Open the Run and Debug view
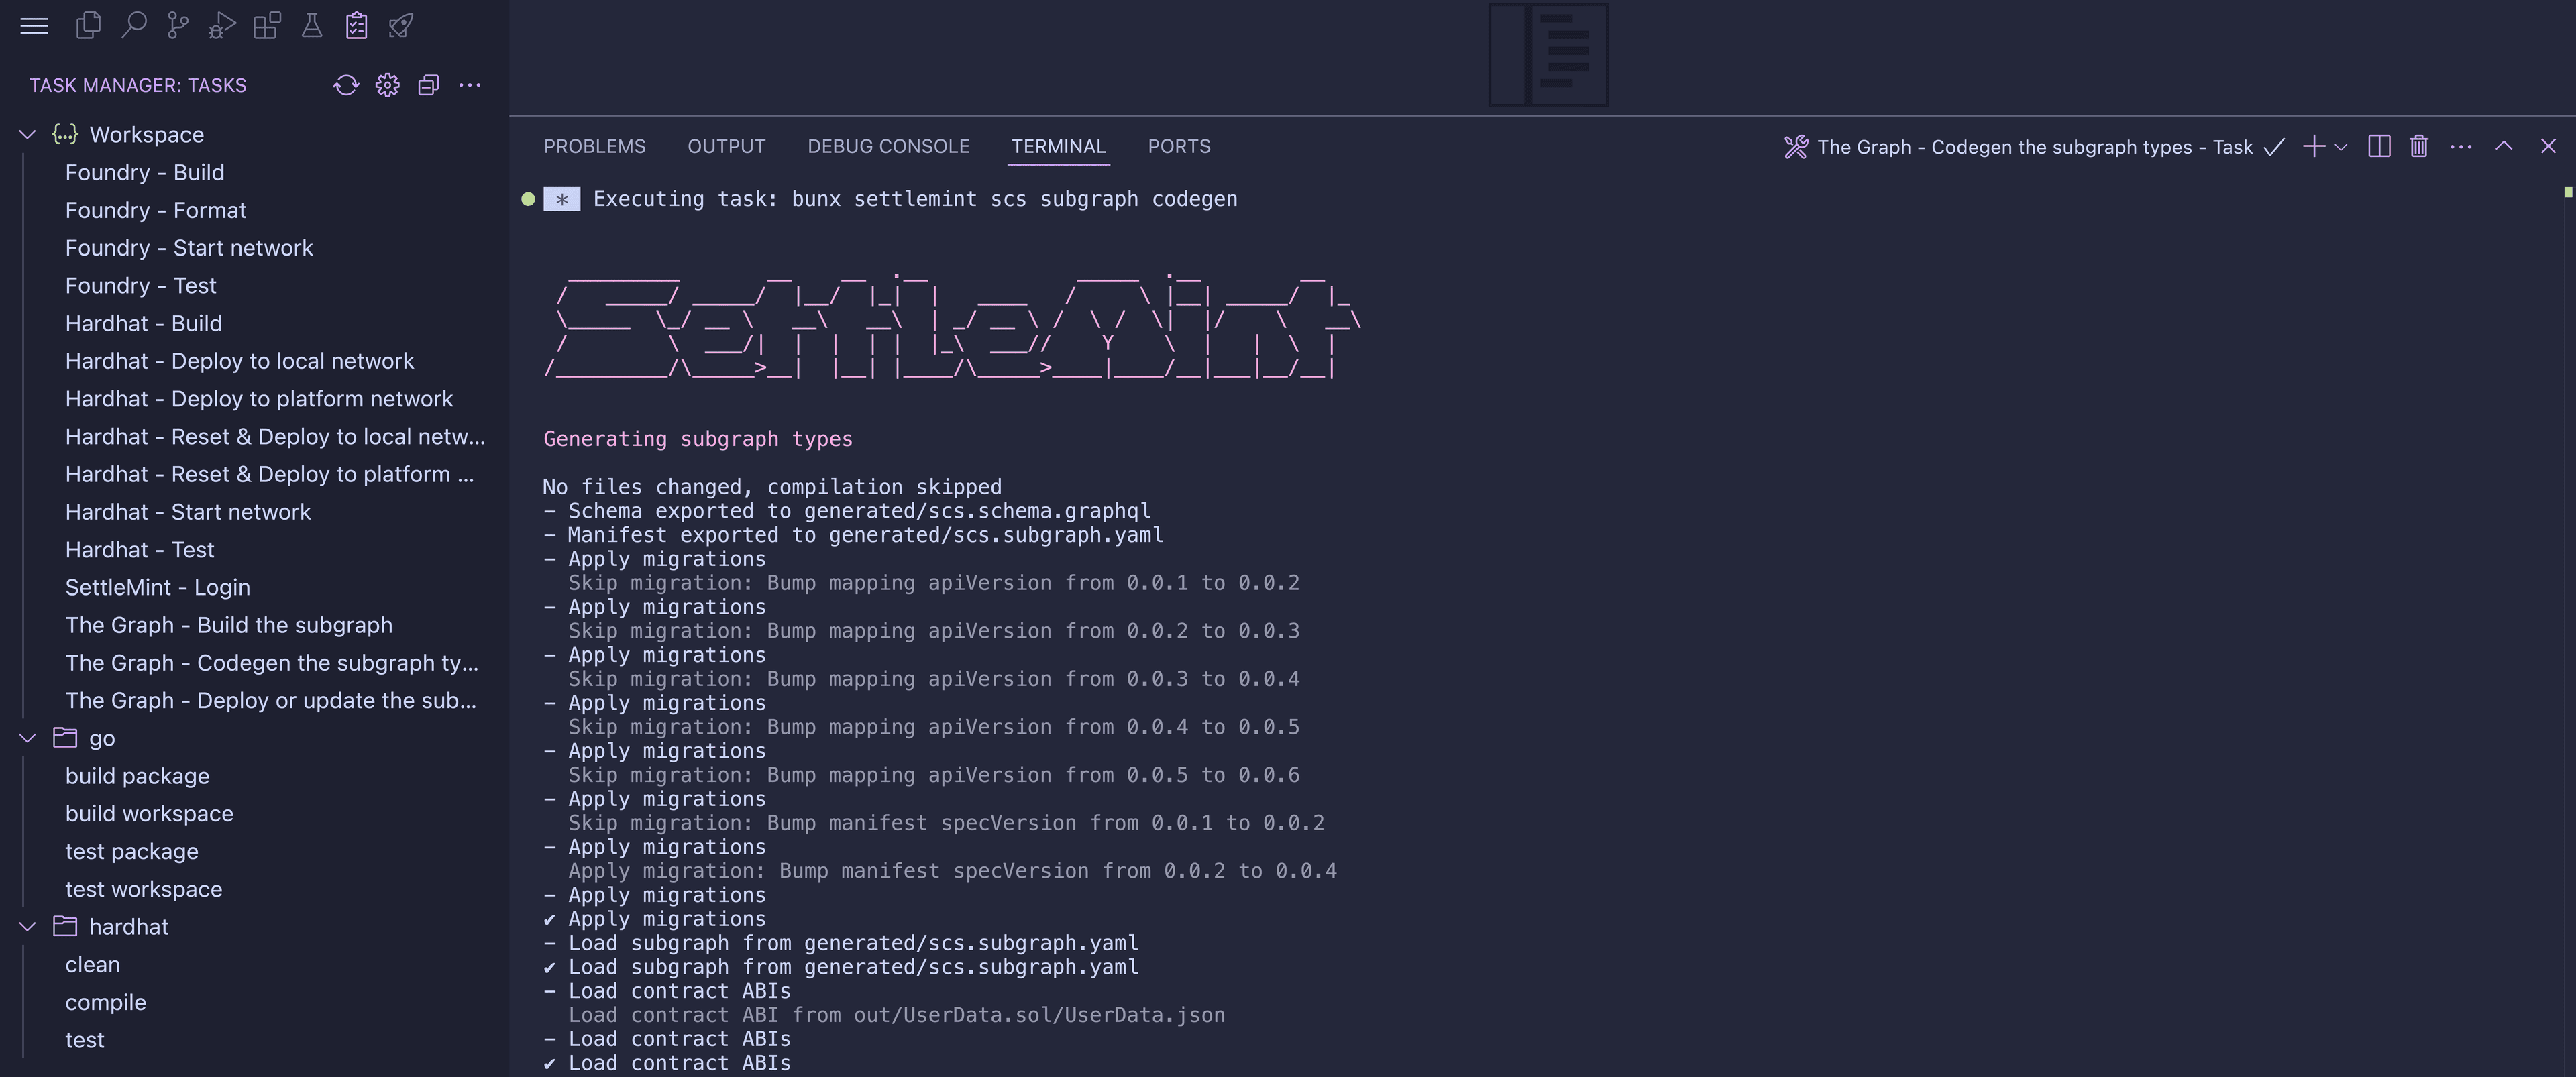This screenshot has height=1077, width=2576. 222,26
